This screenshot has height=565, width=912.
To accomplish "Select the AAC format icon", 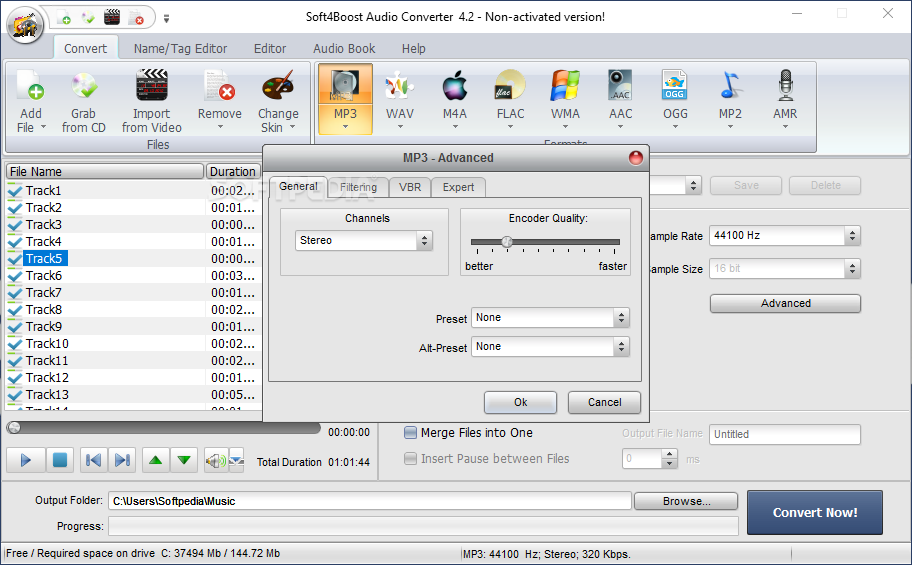I will pos(620,86).
